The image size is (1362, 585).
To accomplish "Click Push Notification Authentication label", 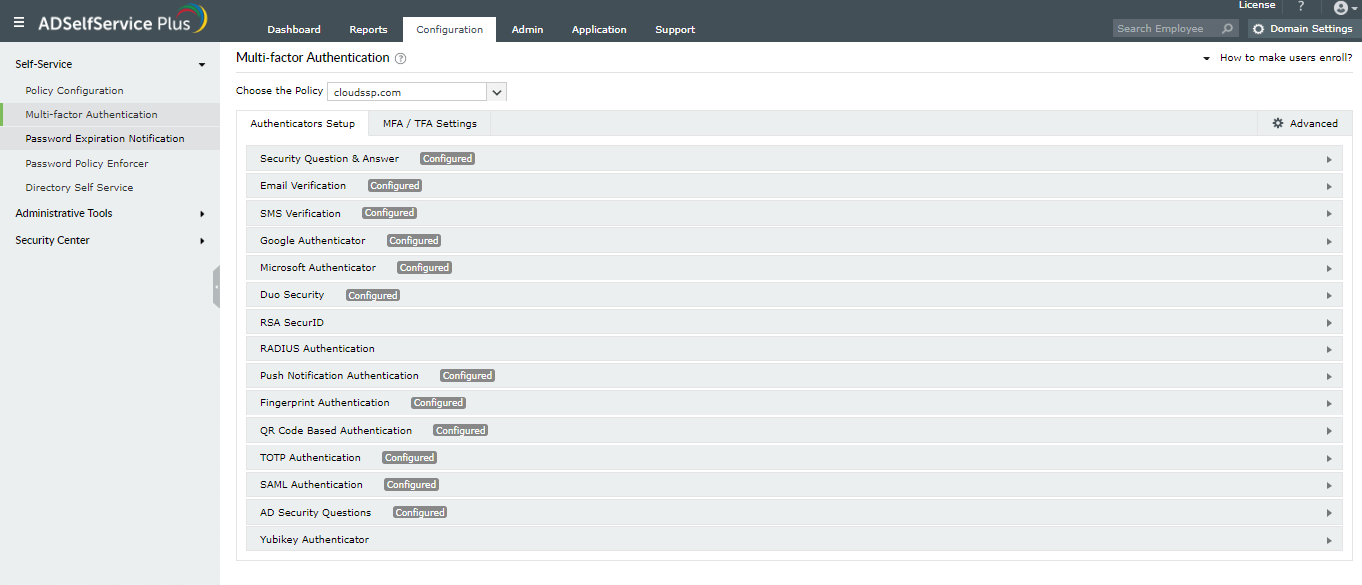I will point(339,376).
